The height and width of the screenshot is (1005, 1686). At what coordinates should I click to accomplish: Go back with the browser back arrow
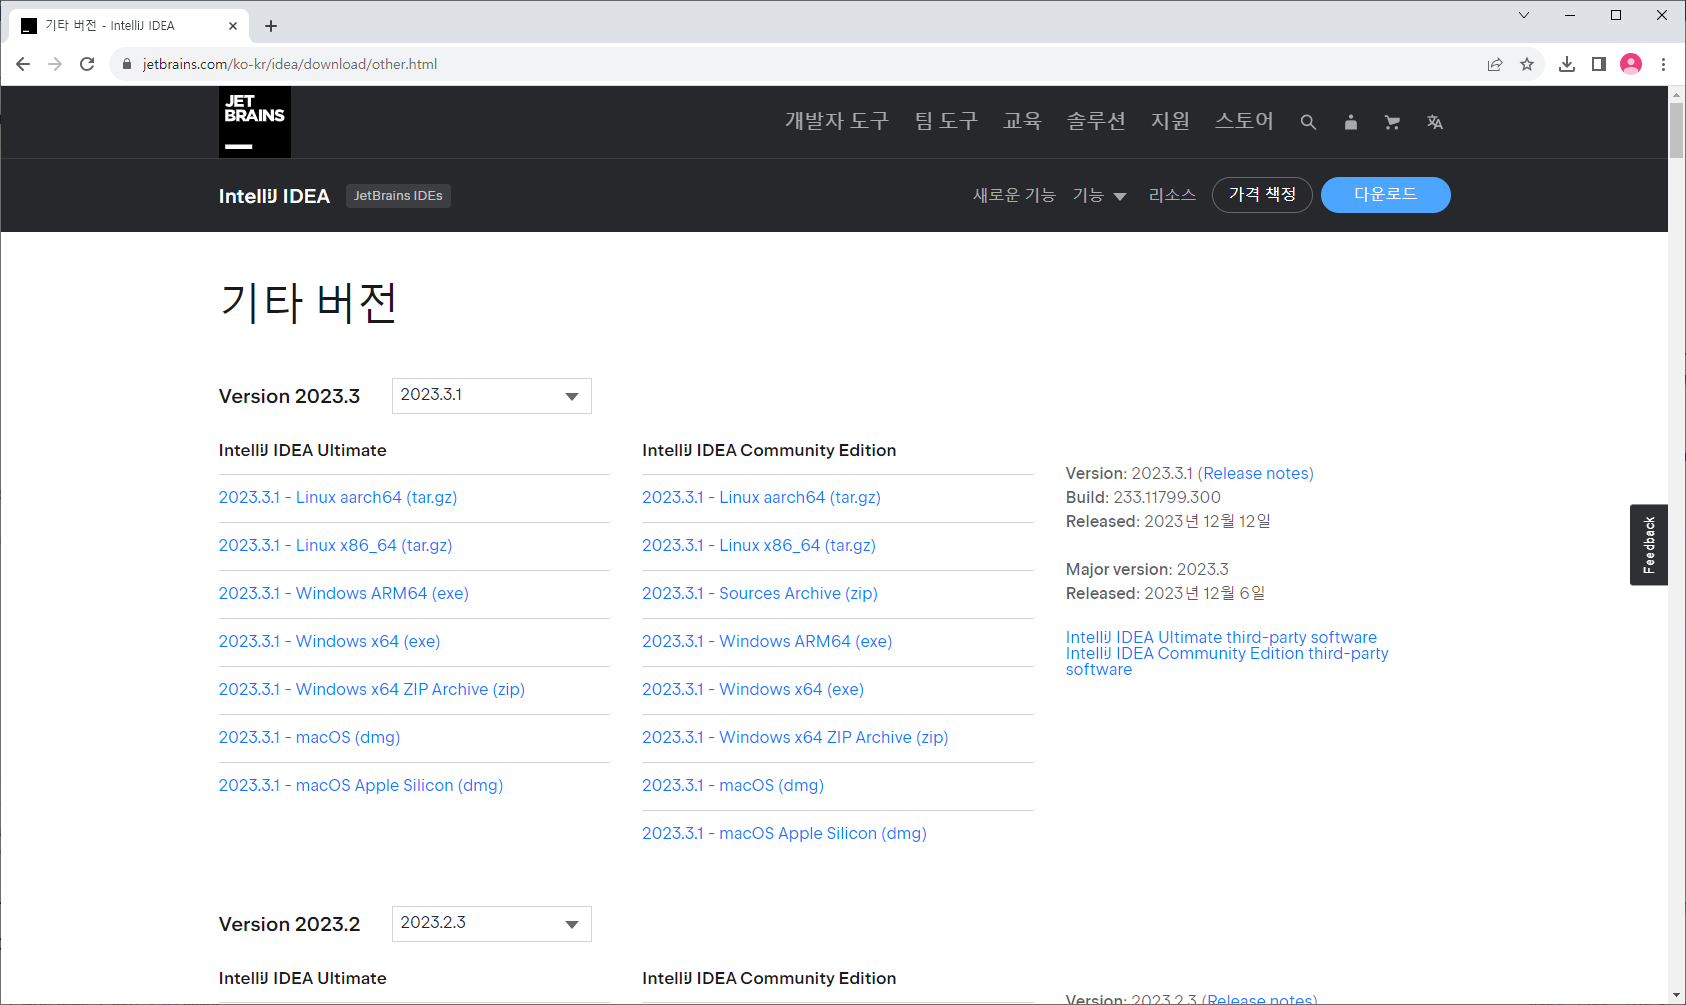(x=23, y=64)
